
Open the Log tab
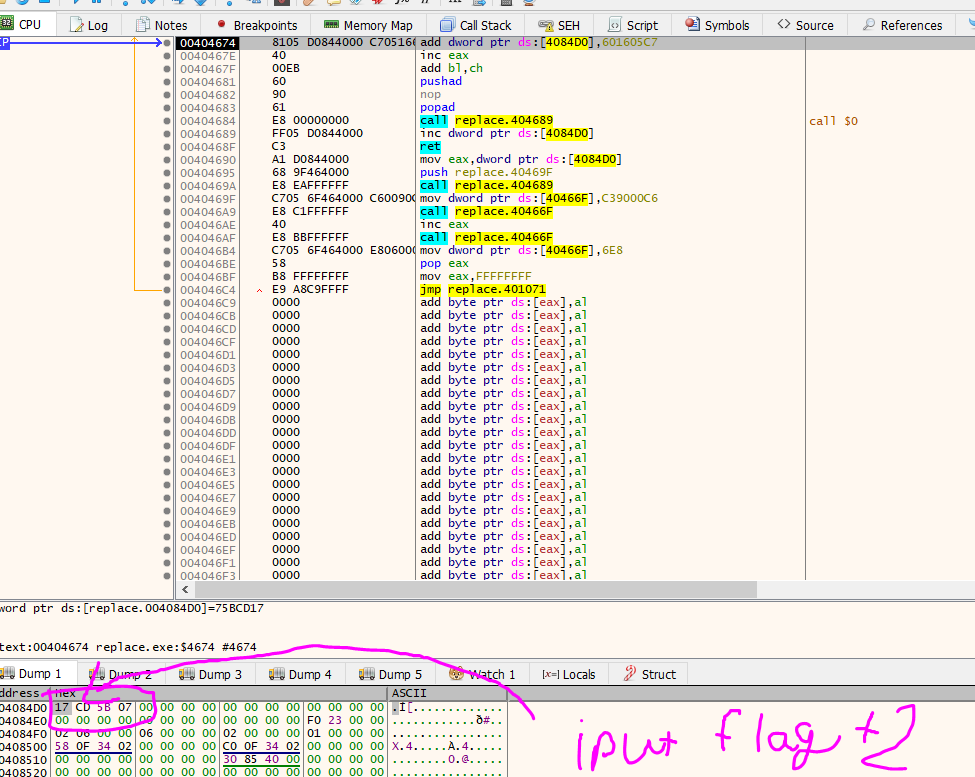coord(89,25)
